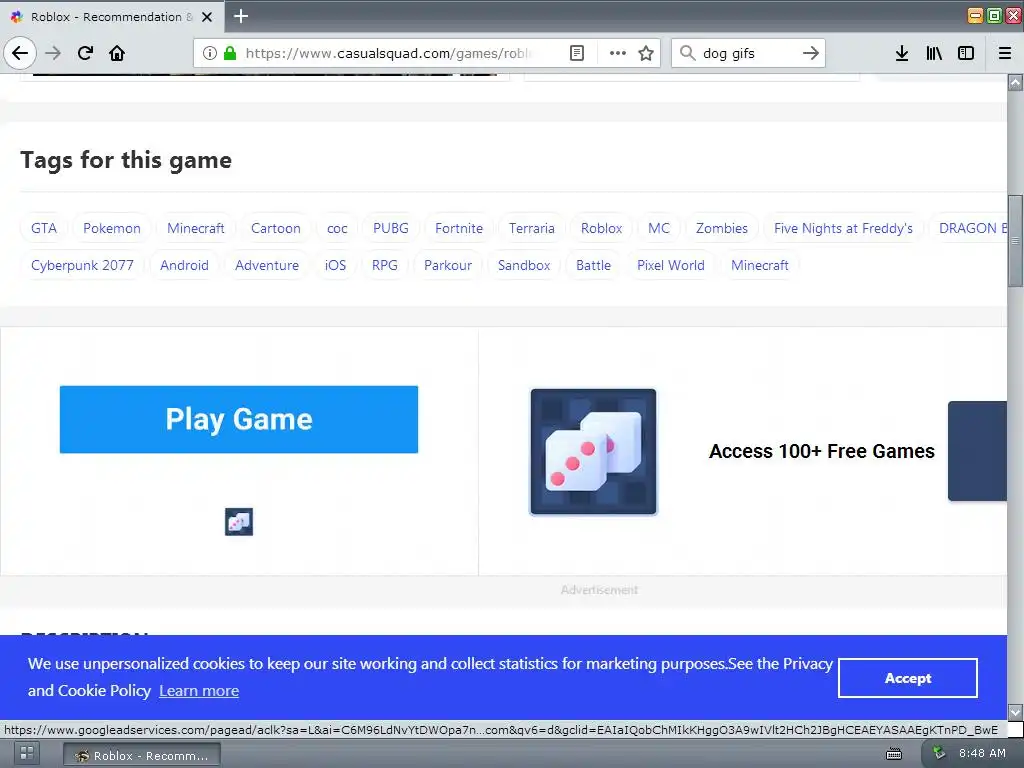Open the Sandbox tag
The width and height of the screenshot is (1024, 768).
(524, 266)
